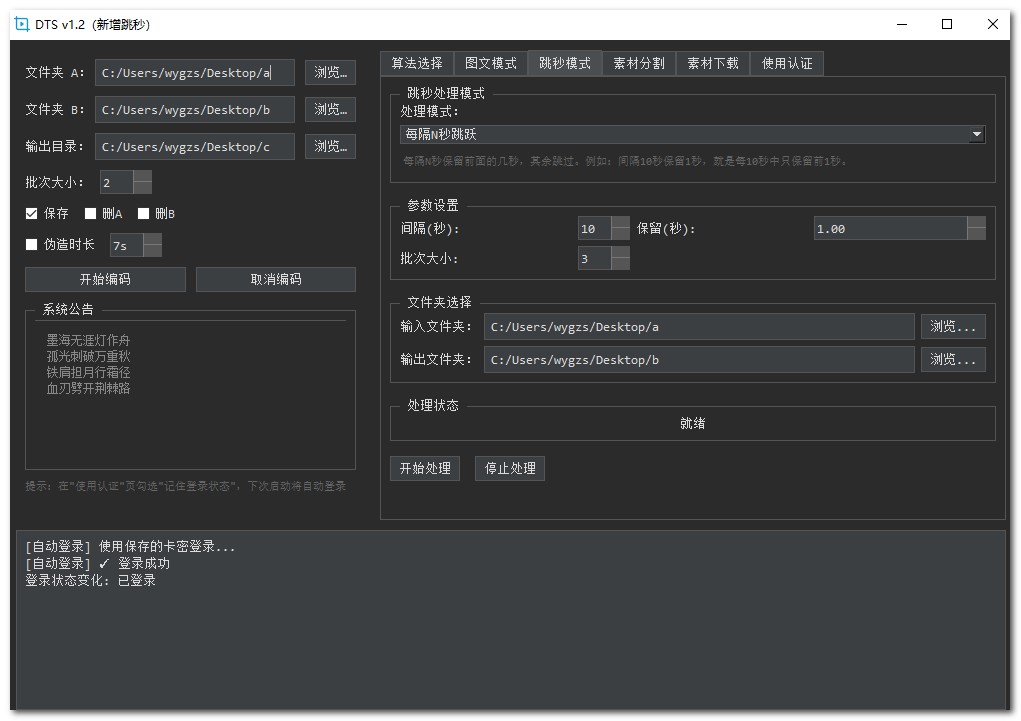
Task: Tick the 保存 checkbox
Action: click(31, 214)
